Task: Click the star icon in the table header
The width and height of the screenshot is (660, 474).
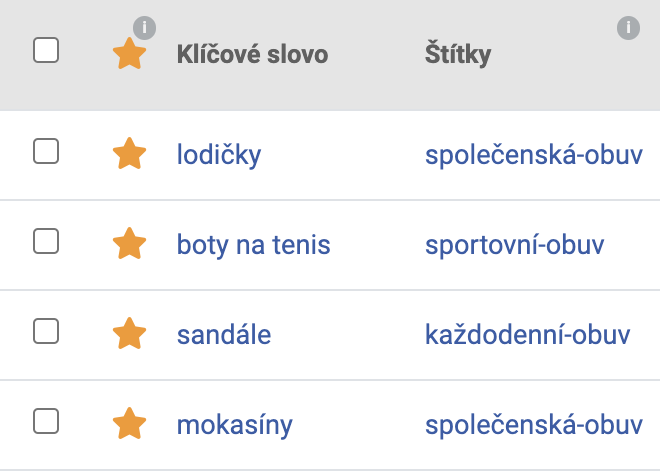Action: point(130,53)
